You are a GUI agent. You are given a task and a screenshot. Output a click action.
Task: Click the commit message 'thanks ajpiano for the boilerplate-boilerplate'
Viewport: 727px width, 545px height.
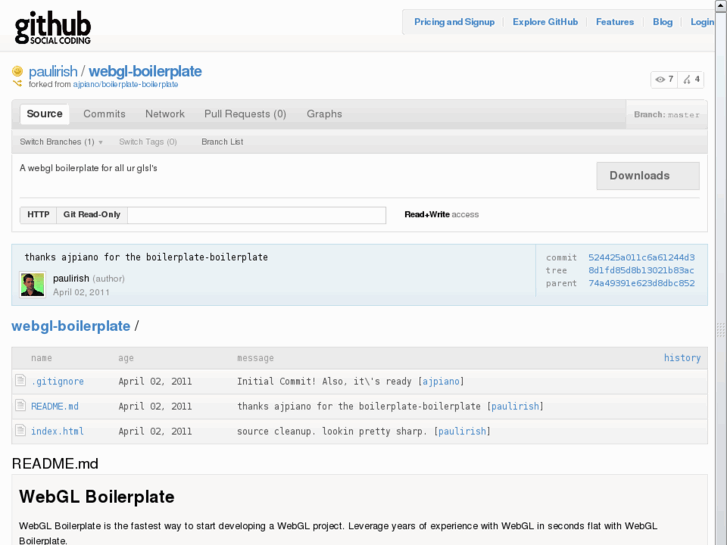click(x=146, y=257)
